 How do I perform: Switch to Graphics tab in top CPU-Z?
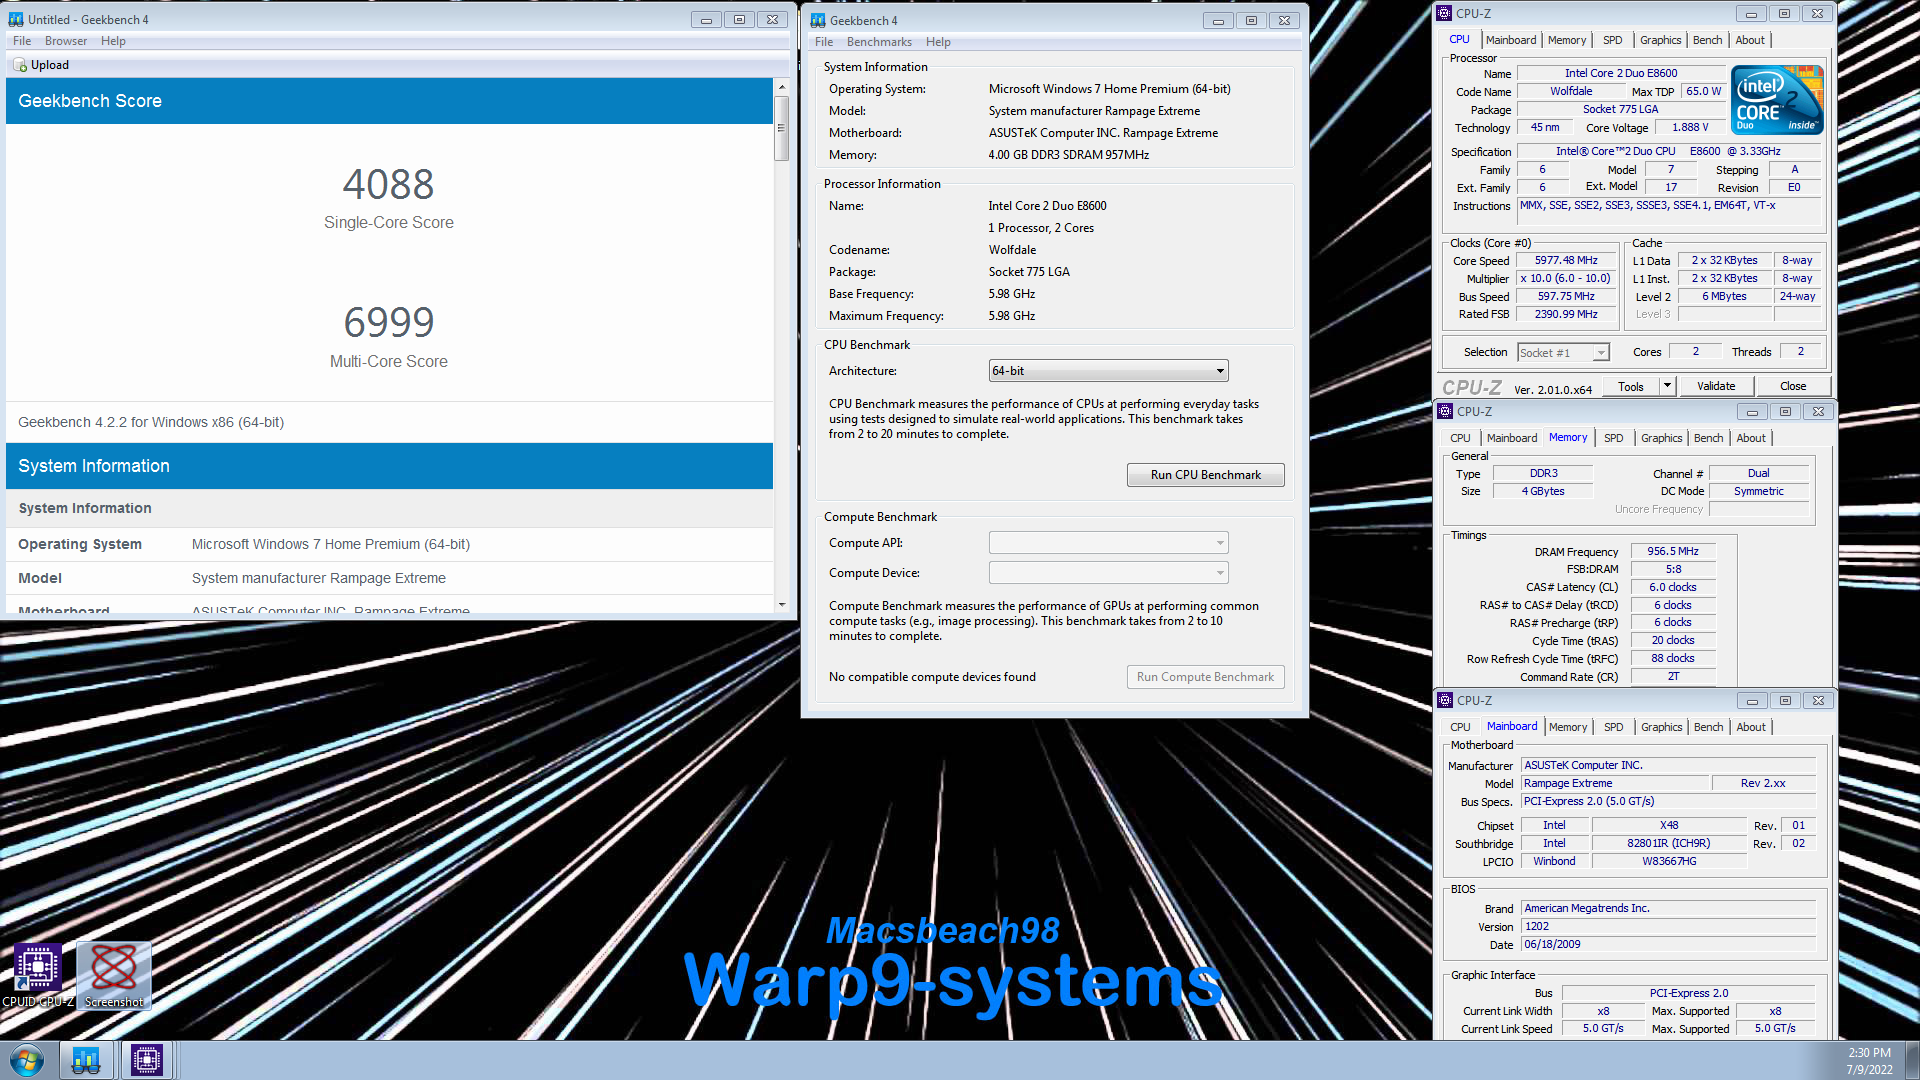pos(1660,40)
